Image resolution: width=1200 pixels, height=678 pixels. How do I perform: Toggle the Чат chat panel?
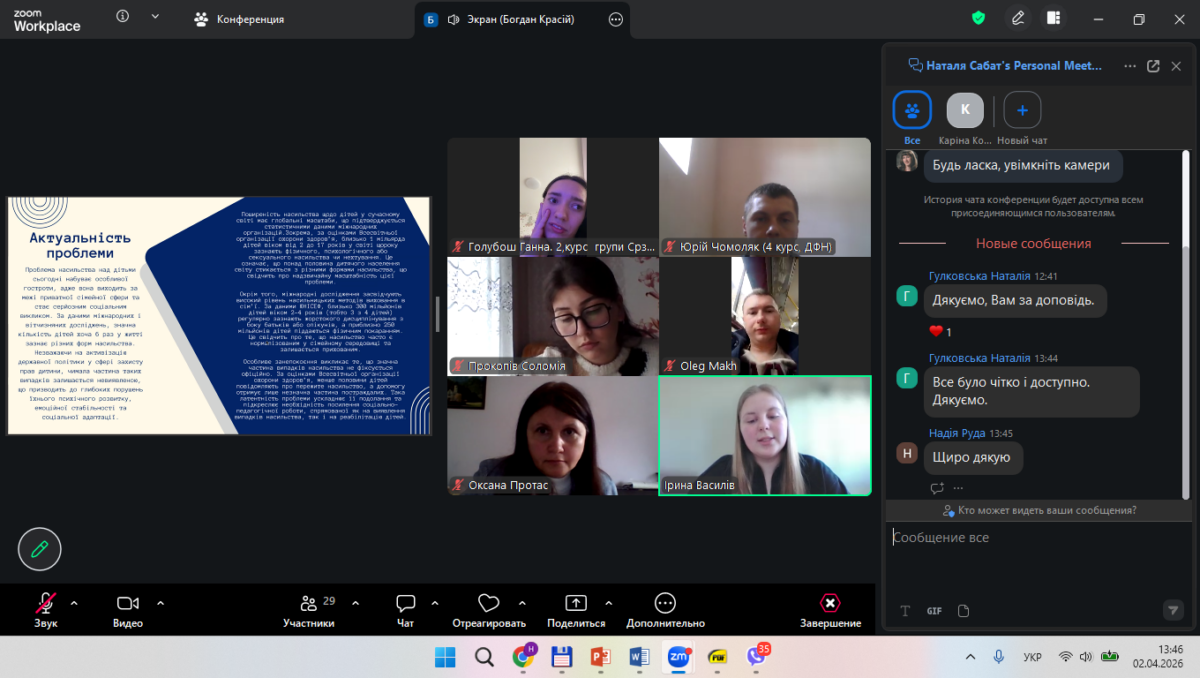(405, 603)
